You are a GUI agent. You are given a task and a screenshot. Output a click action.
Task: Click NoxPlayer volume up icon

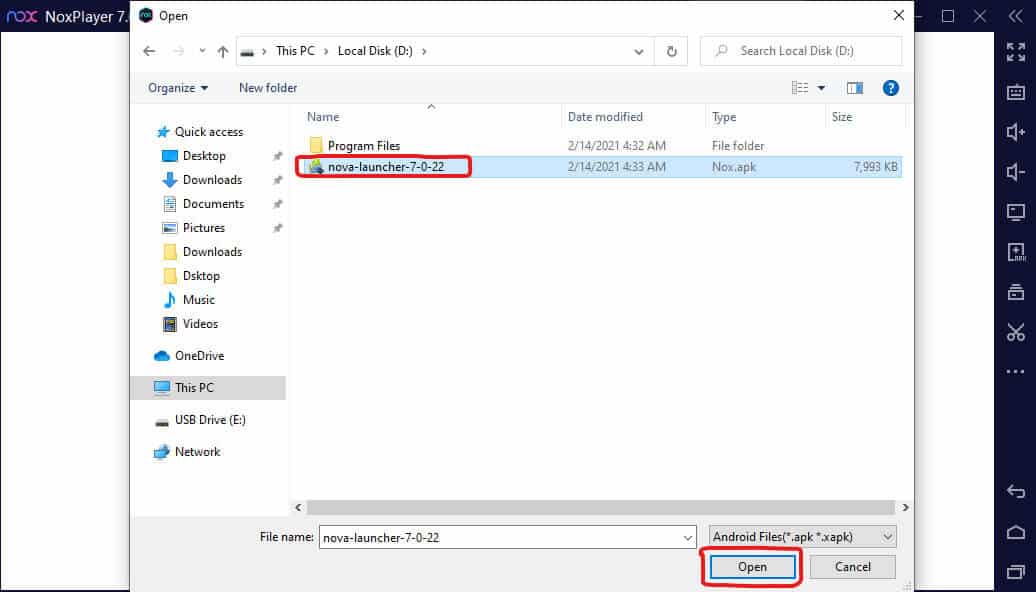pos(1016,132)
